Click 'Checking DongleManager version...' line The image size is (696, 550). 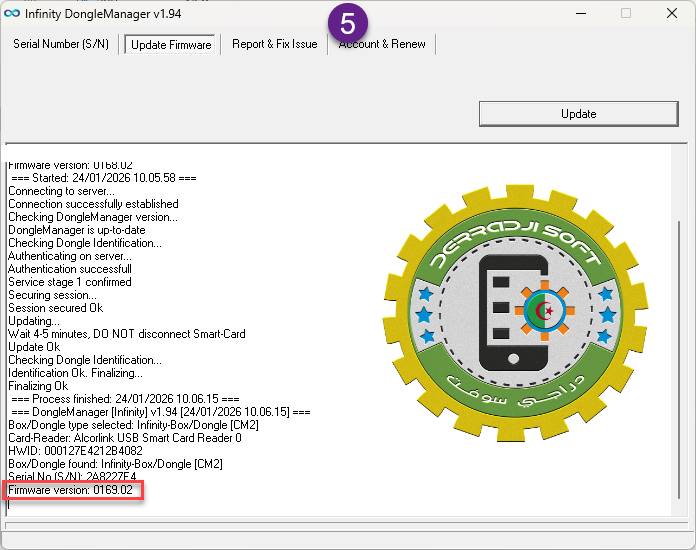tap(93, 218)
